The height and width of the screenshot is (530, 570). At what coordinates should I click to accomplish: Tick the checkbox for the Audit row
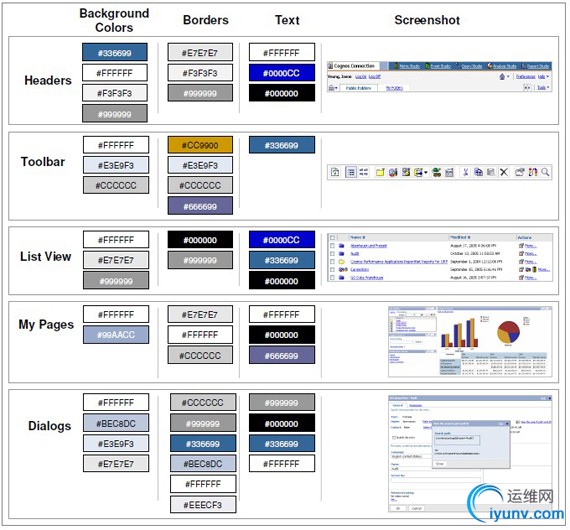click(x=332, y=254)
